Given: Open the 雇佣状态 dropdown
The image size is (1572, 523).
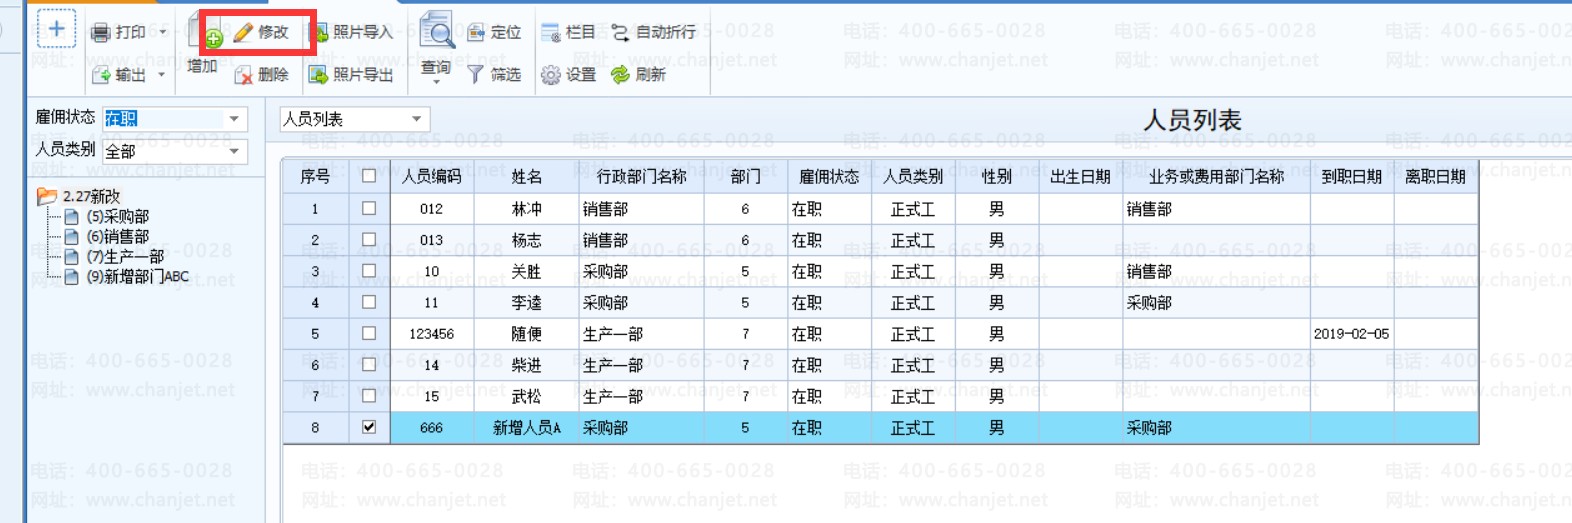Looking at the screenshot, I should (x=234, y=119).
